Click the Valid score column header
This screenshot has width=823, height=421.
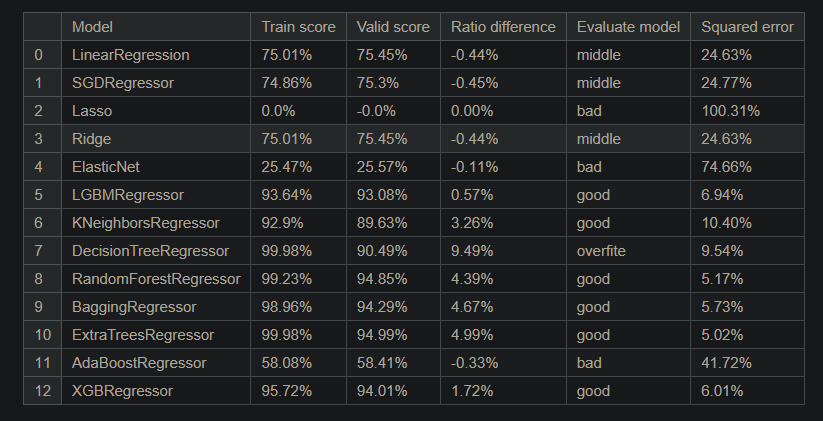(393, 27)
